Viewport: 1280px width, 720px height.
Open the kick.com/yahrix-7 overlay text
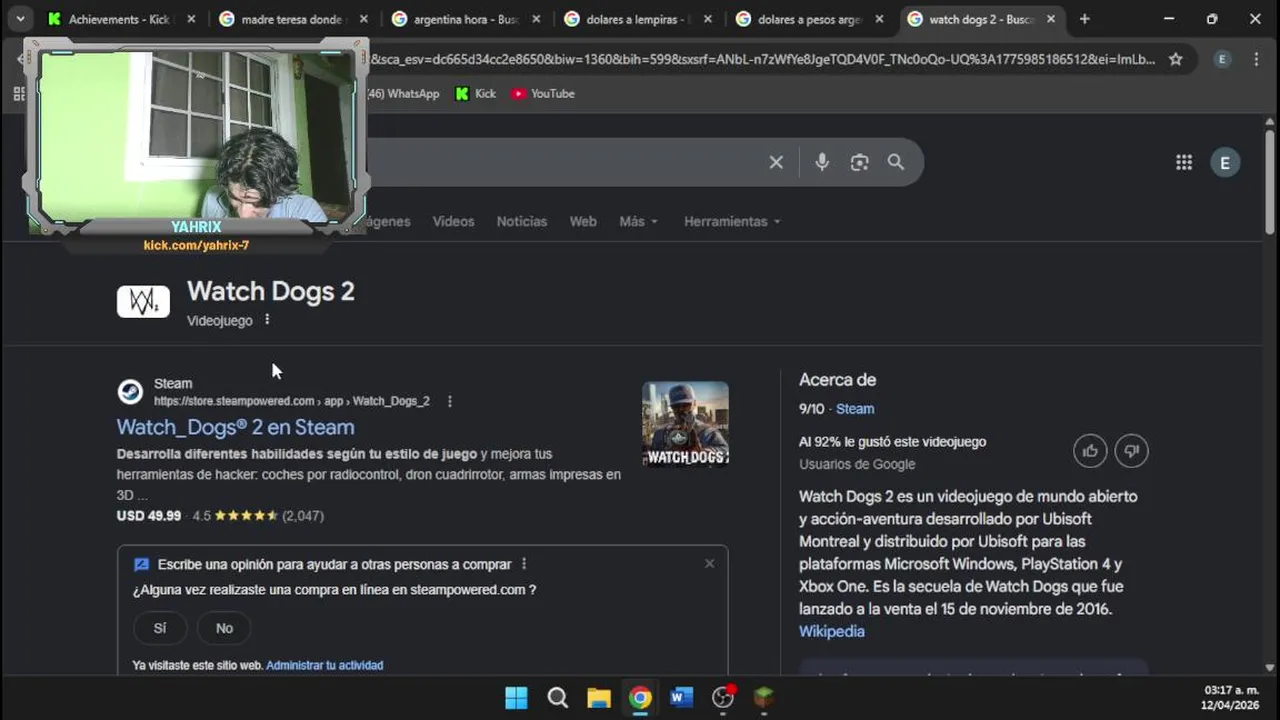click(196, 245)
